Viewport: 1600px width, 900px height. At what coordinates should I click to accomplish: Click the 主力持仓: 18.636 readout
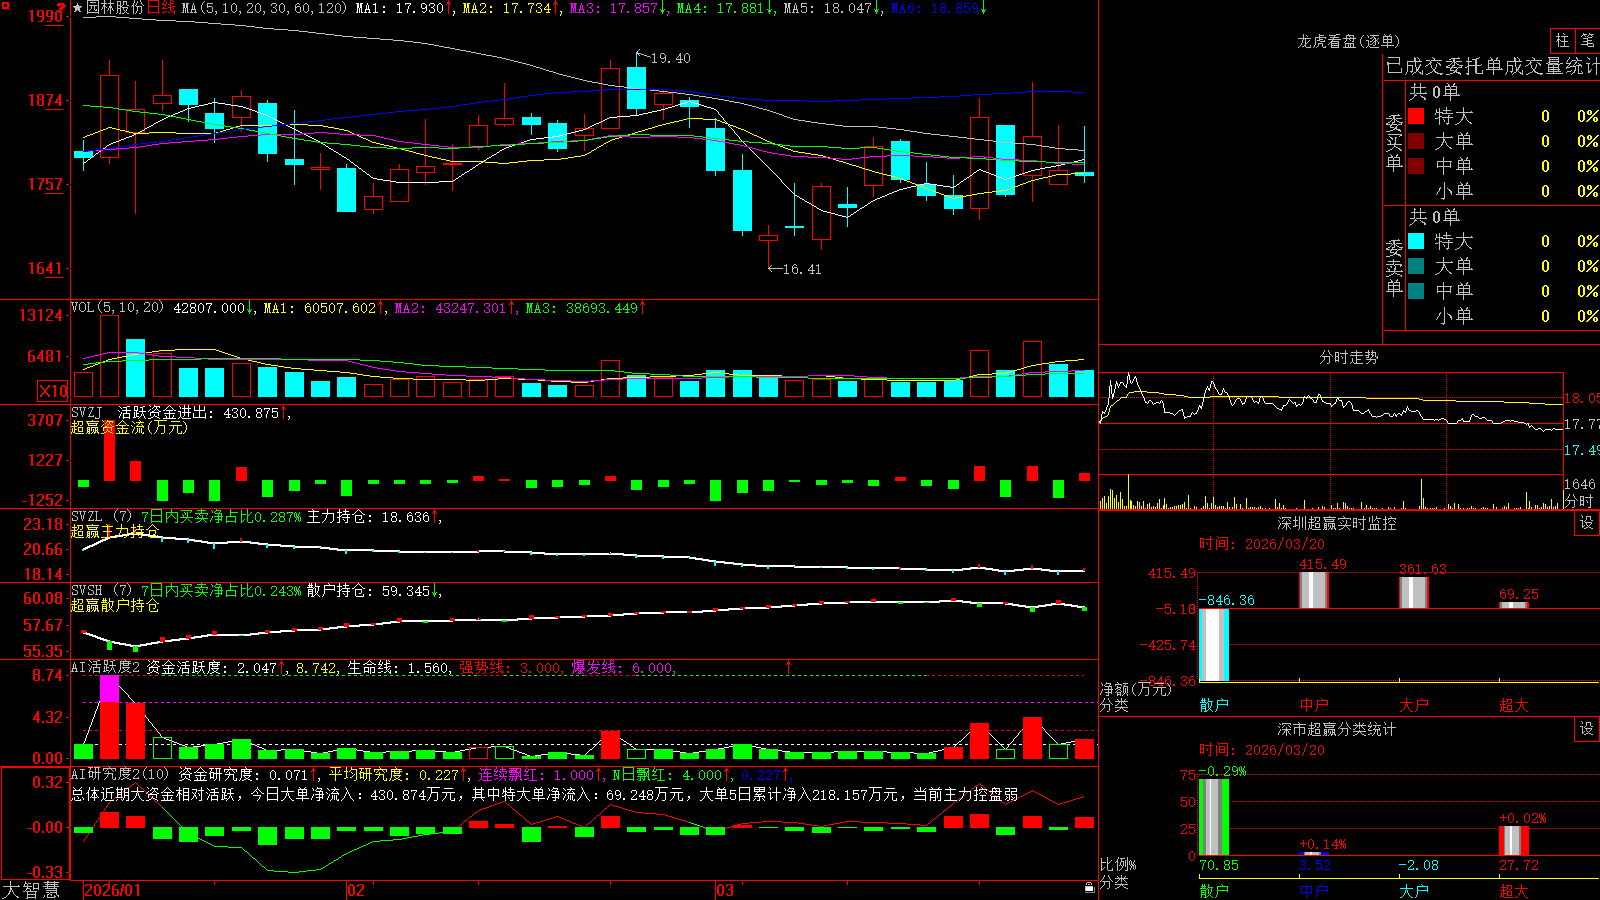pyautogui.click(x=368, y=517)
